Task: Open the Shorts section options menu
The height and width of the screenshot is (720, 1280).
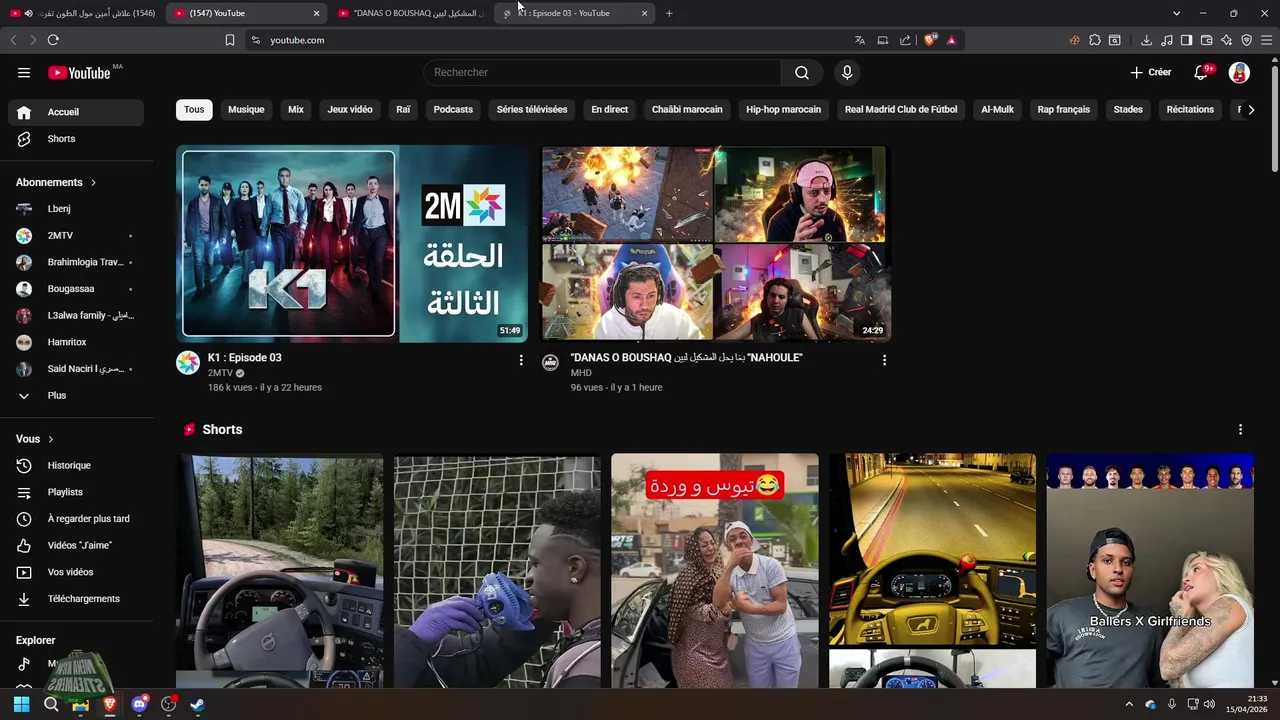Action: [1240, 429]
